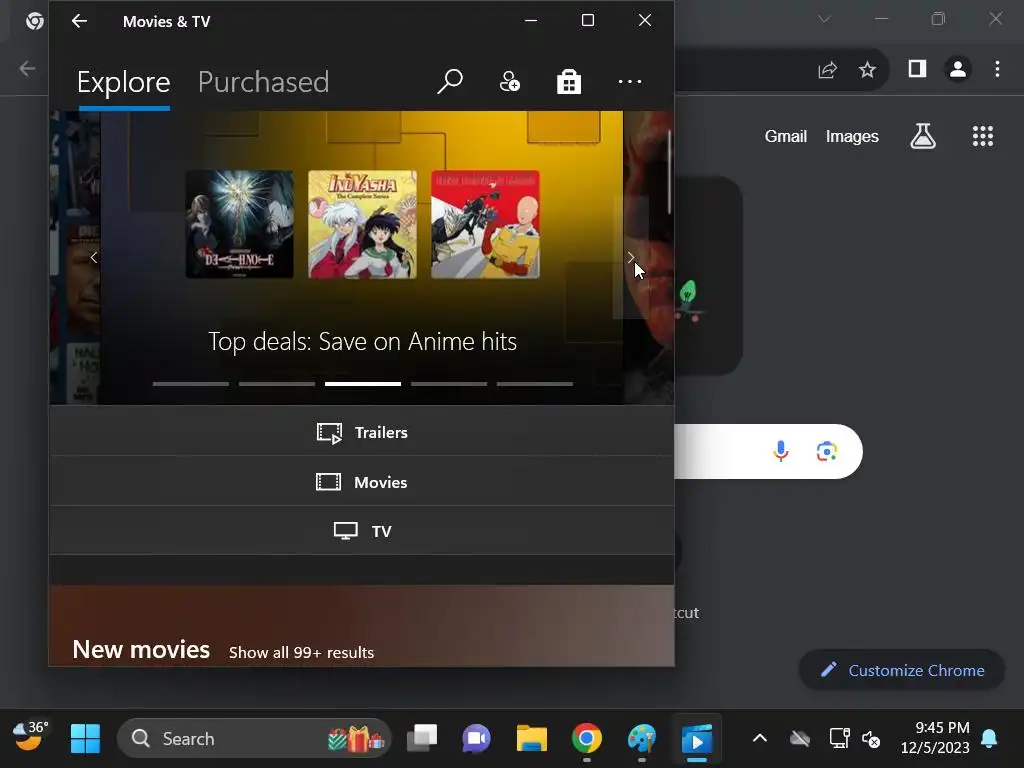Switch to the Explore tab
This screenshot has height=768, width=1024.
(123, 82)
